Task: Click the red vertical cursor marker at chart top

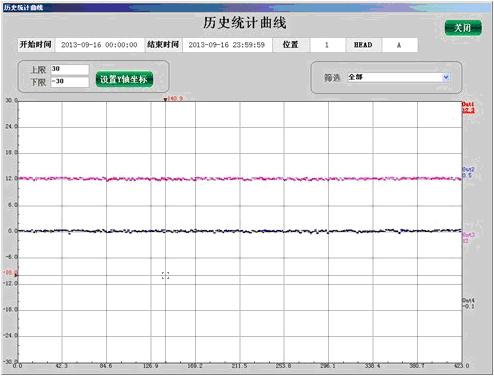Action: 165,99
